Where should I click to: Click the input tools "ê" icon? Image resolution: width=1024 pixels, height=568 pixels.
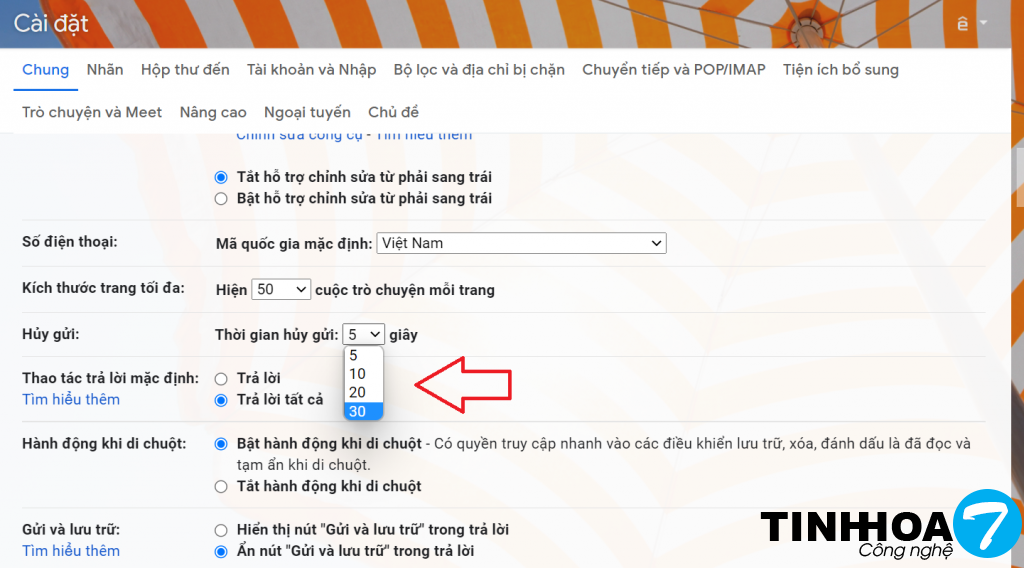(962, 23)
